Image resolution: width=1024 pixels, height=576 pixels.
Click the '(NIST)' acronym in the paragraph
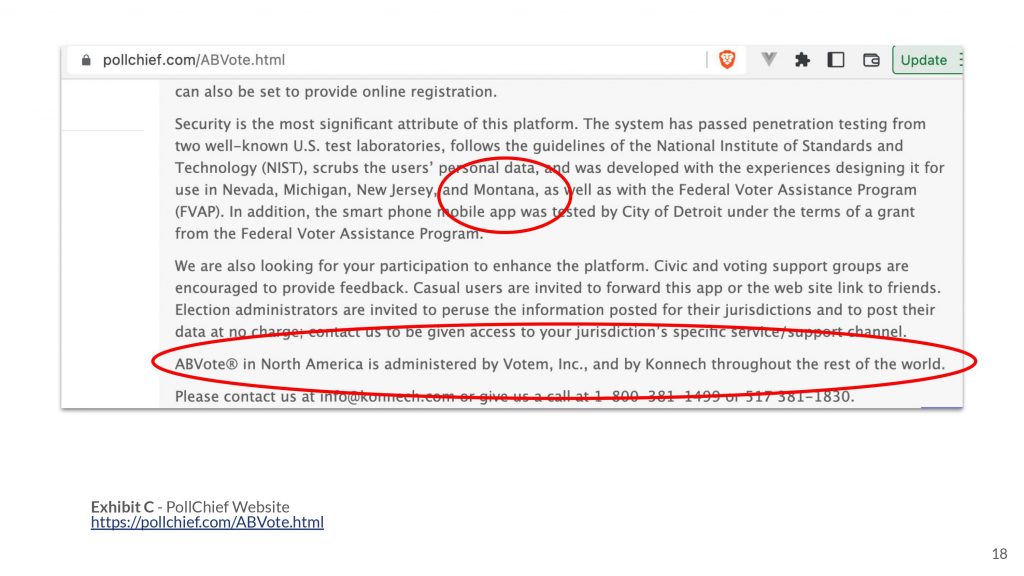(x=284, y=168)
